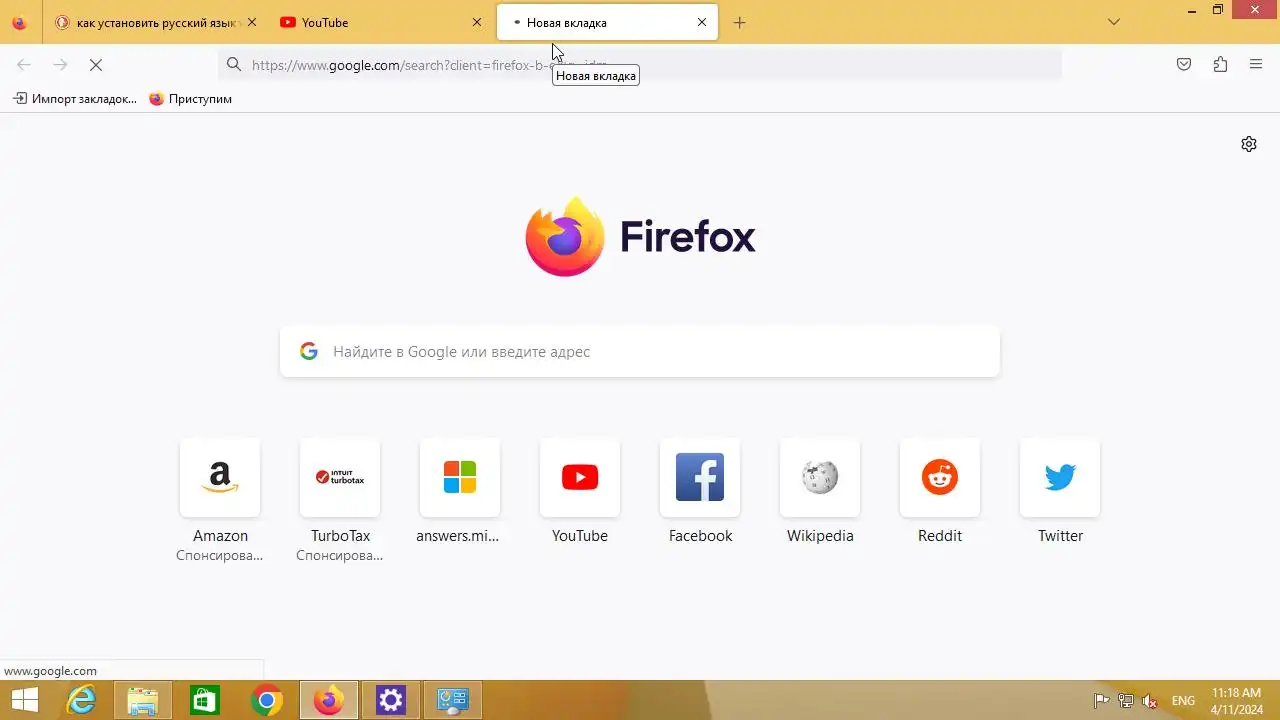
Task: Click the Save to Pocket icon
Action: pyautogui.click(x=1184, y=64)
